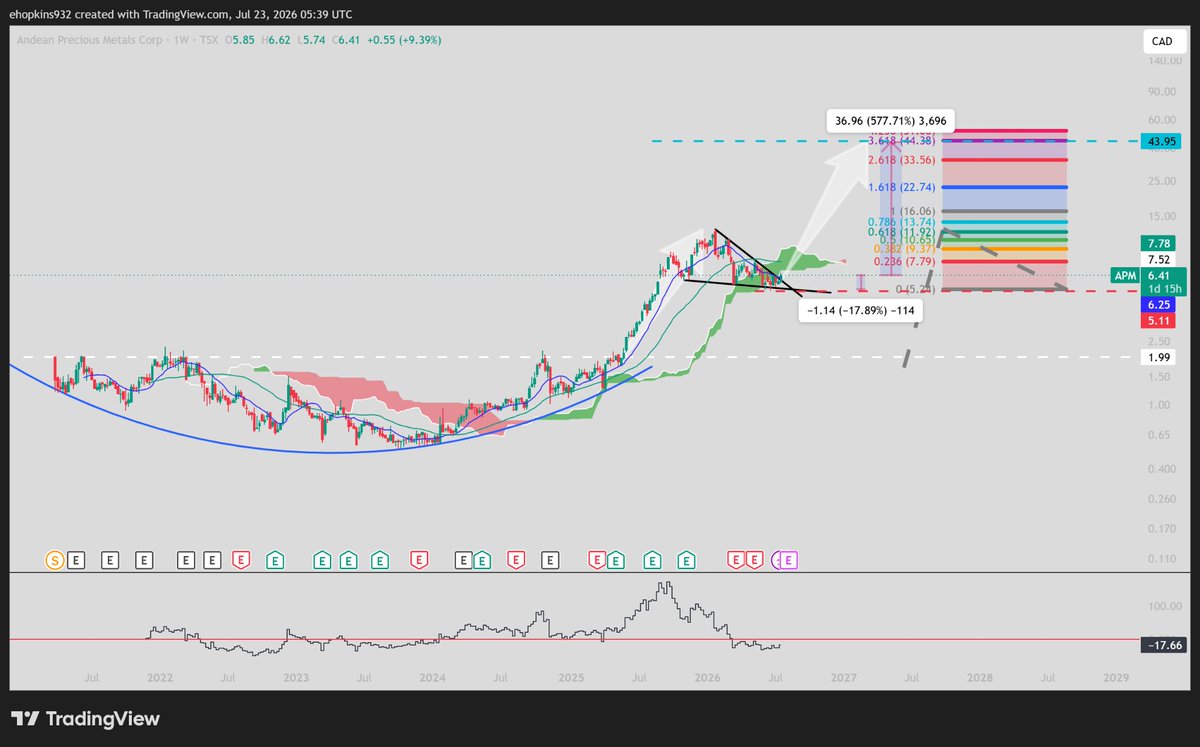Click the 0.260 price scale label

click(x=1162, y=497)
